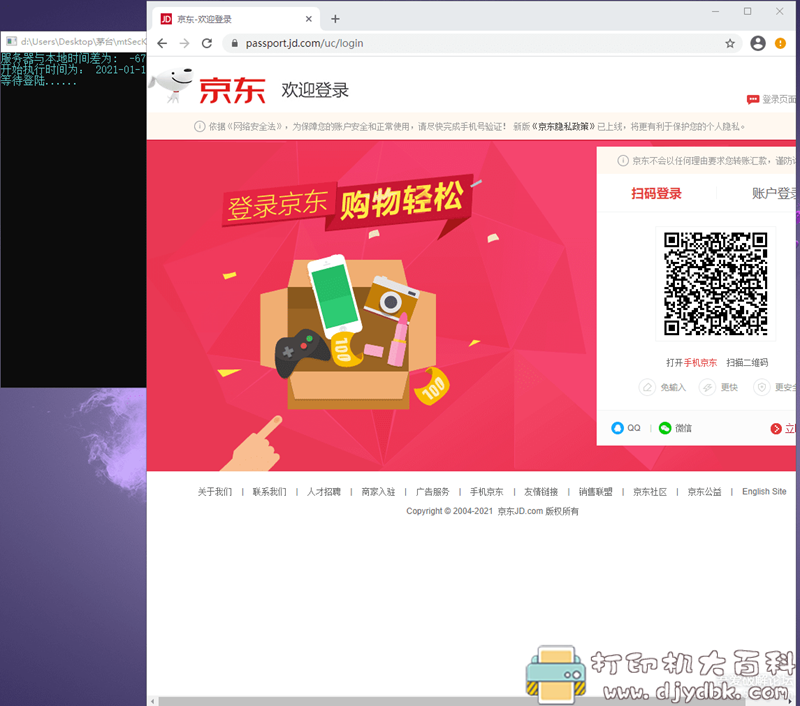Open 广告服务 footer link
The image size is (800, 706).
432,491
